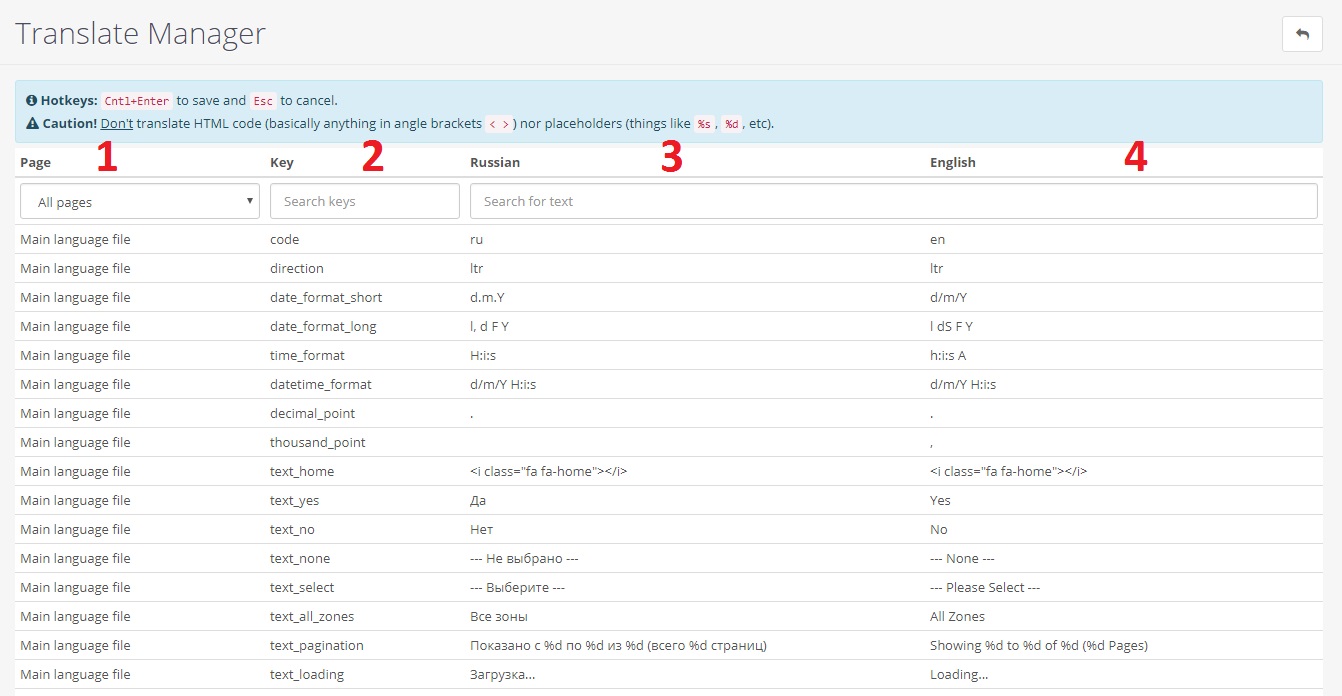This screenshot has width=1342, height=696.
Task: Edit the English "Yes" translation
Action: [940, 501]
